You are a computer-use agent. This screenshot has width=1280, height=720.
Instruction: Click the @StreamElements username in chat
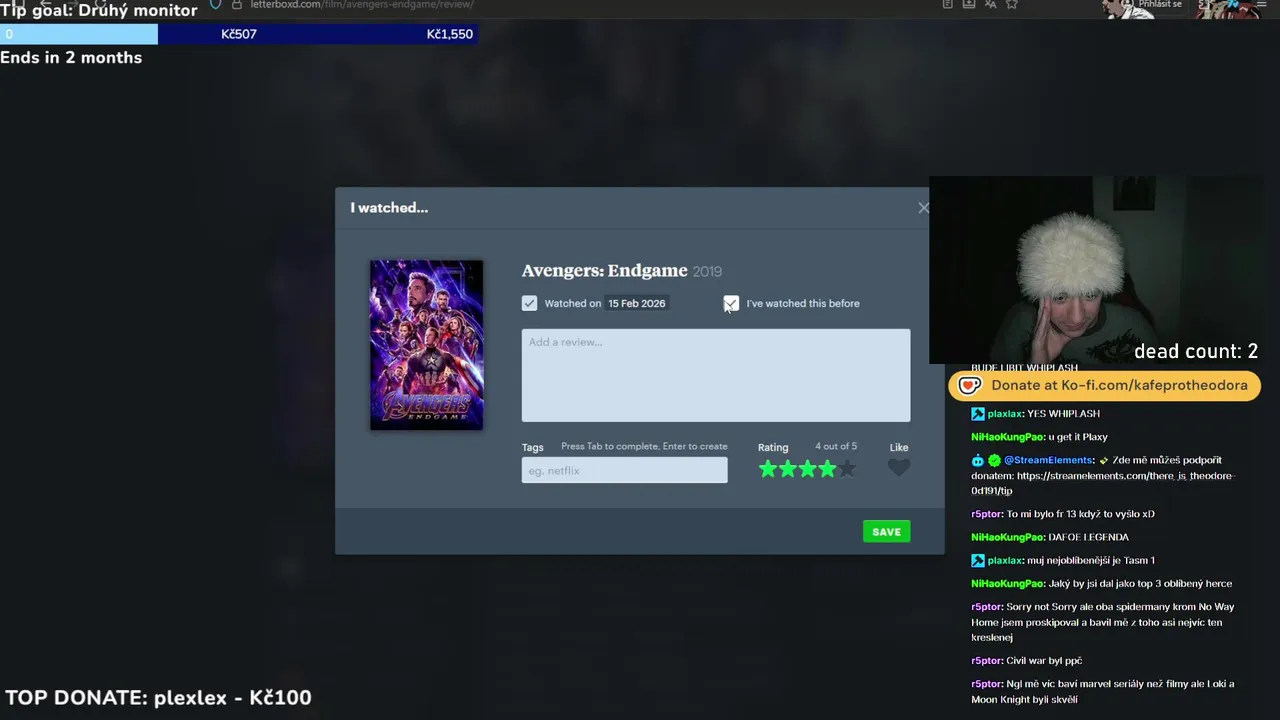click(x=1050, y=461)
